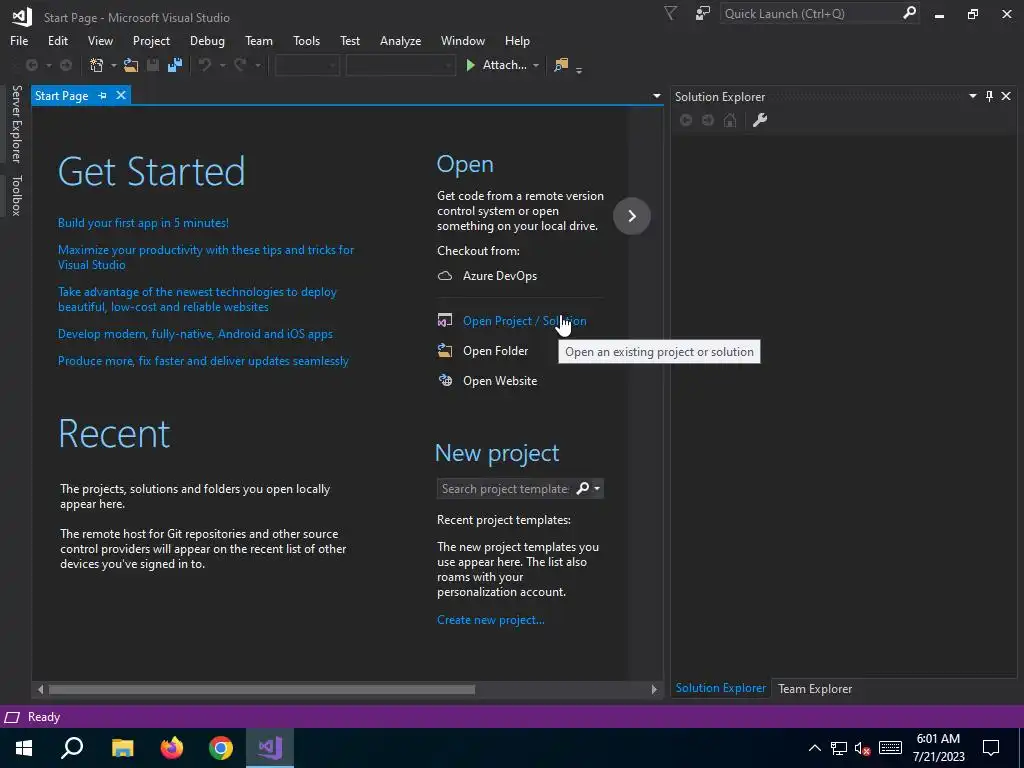Launch Firefox from the taskbar
The height and width of the screenshot is (768, 1024).
tap(172, 748)
